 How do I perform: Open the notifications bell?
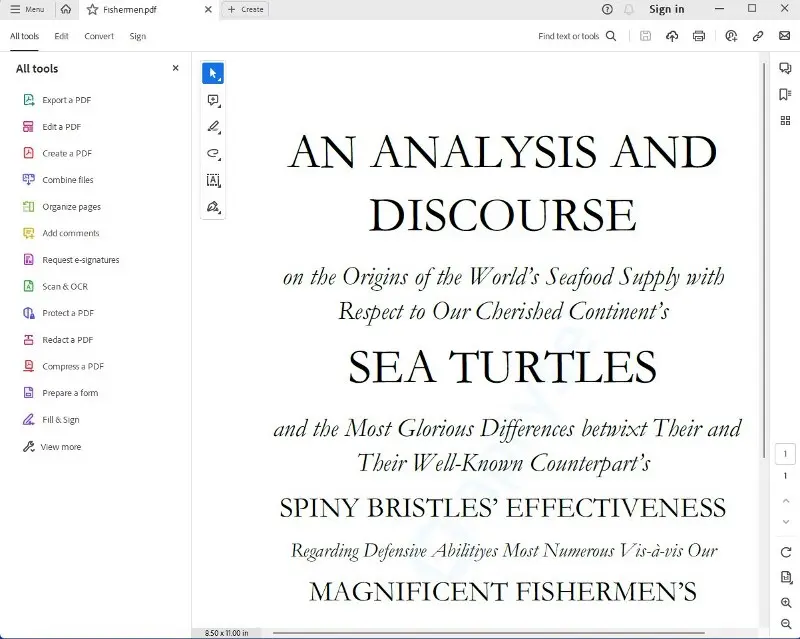click(629, 9)
